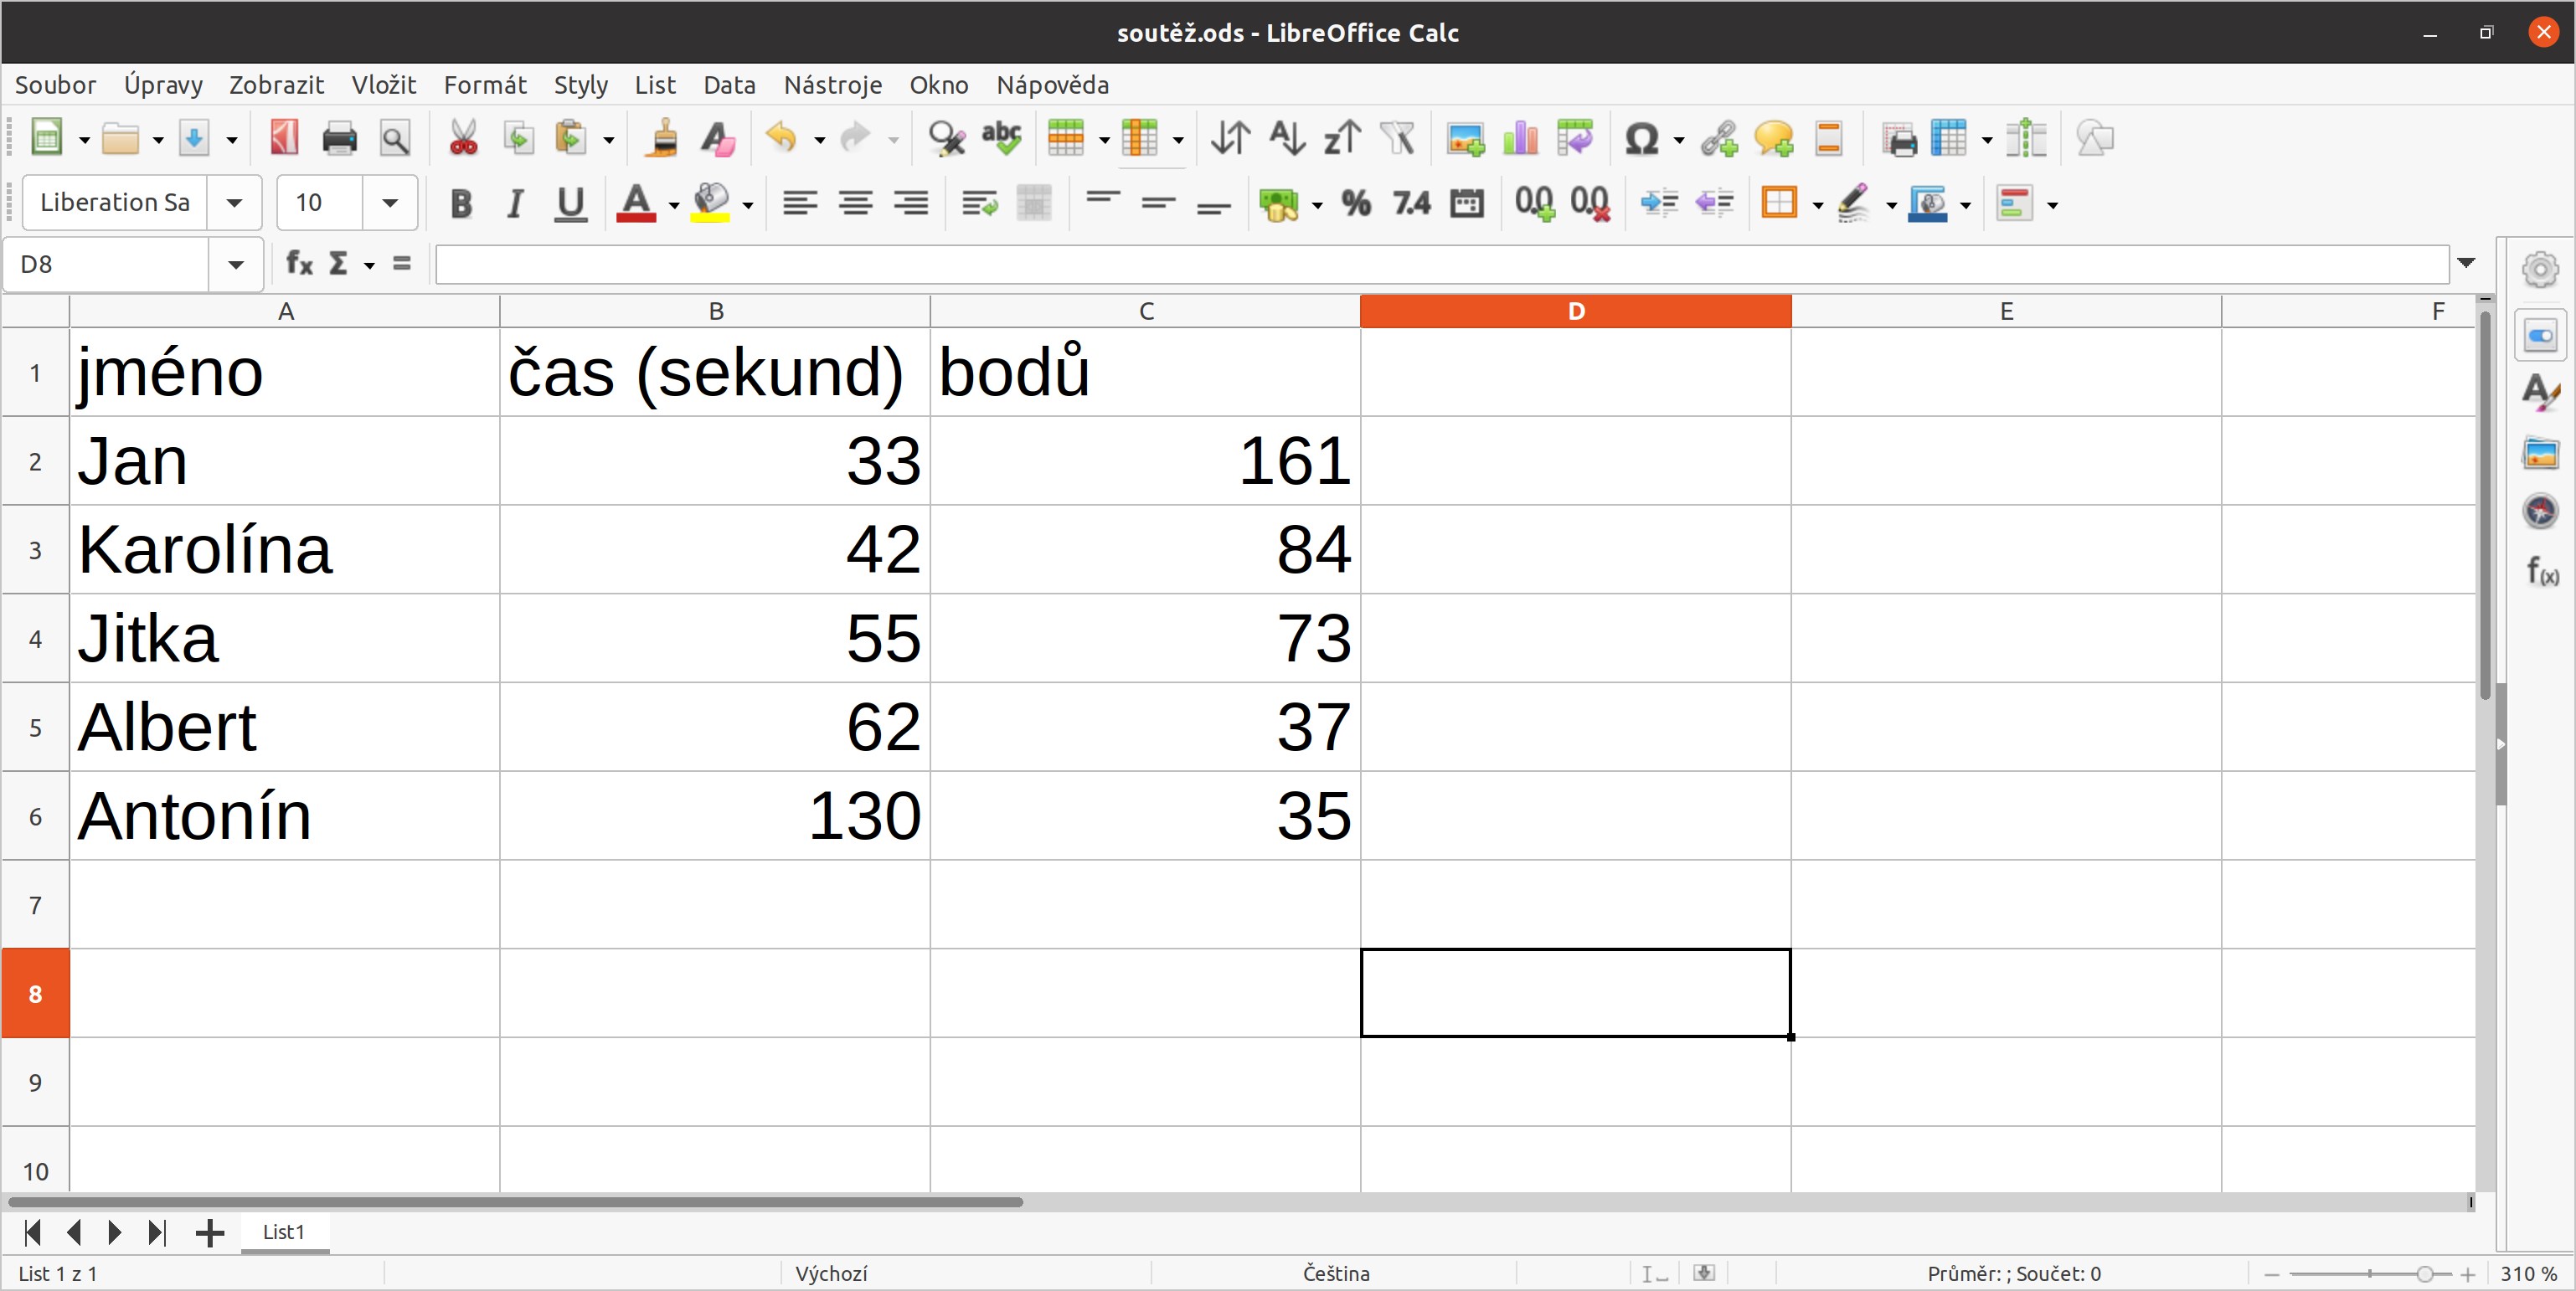
Task: Click the Sort Descending icon
Action: 1342,138
